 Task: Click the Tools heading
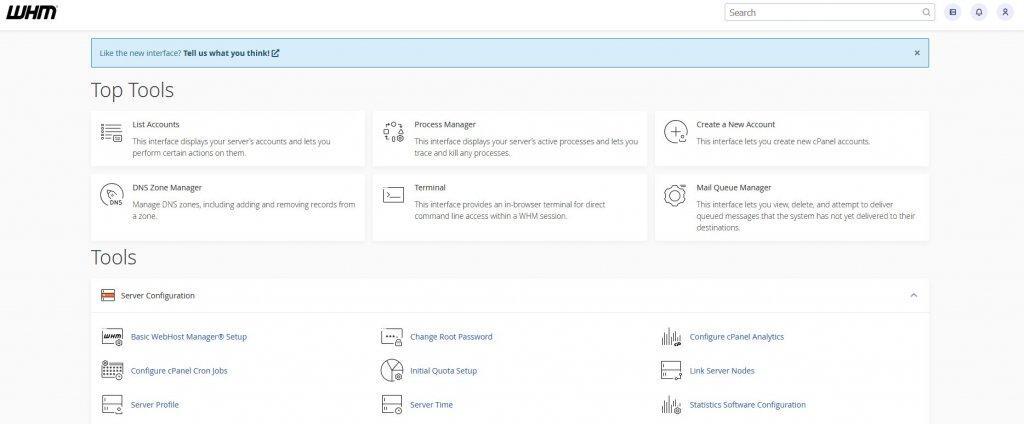pos(114,257)
